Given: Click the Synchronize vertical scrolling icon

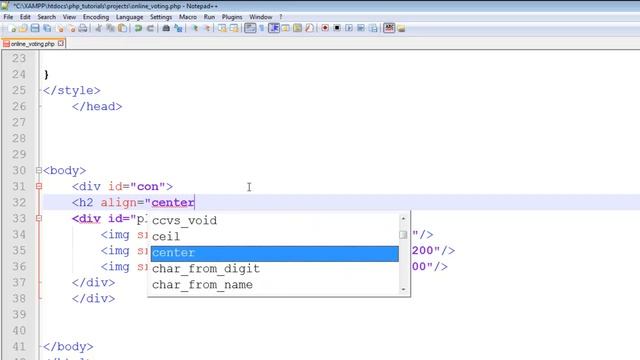Looking at the screenshot, I should pos(222,28).
